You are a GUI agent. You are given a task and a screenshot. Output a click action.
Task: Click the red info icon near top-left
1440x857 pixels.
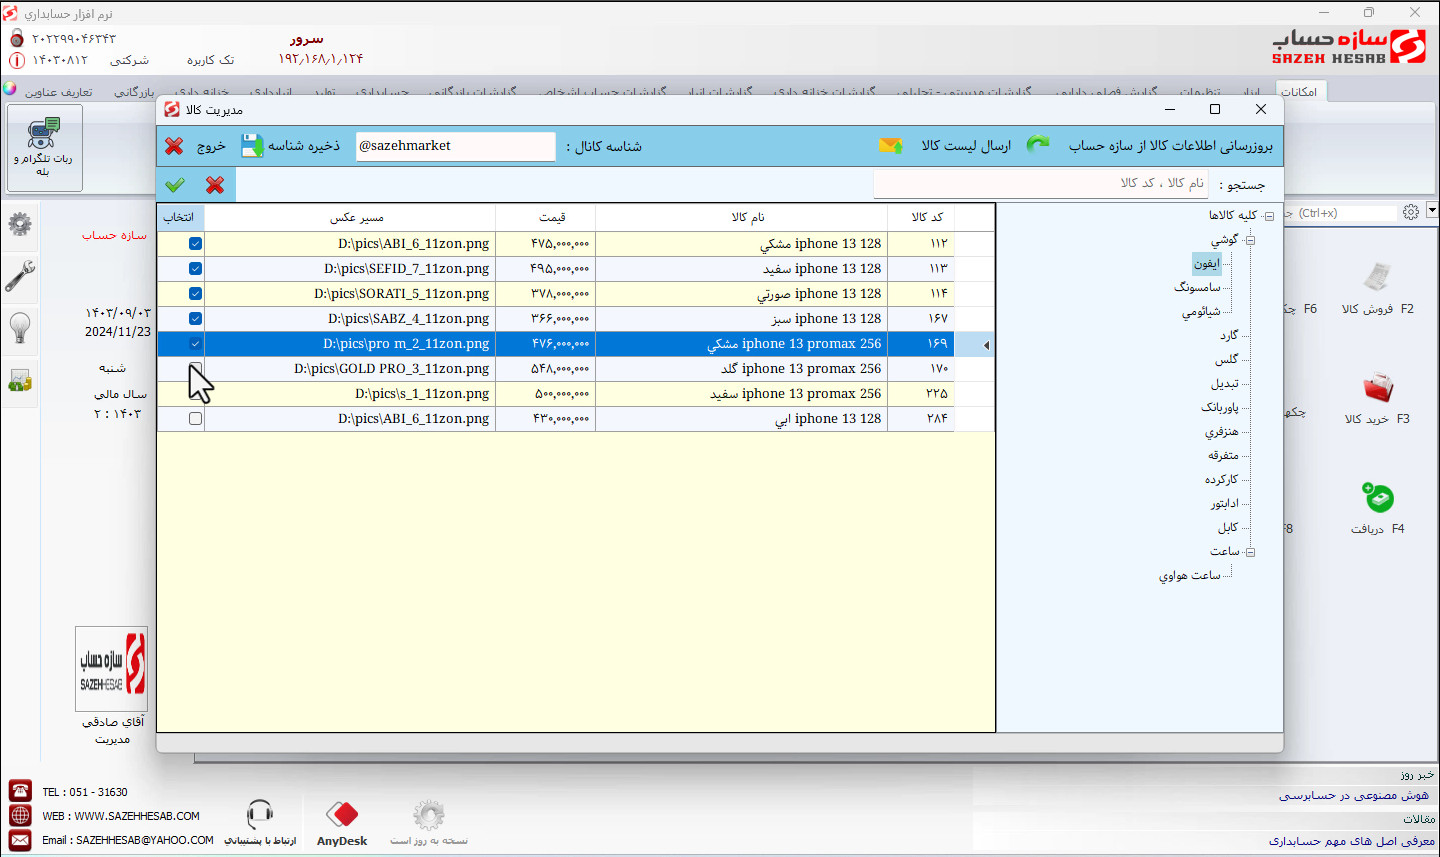coord(16,60)
